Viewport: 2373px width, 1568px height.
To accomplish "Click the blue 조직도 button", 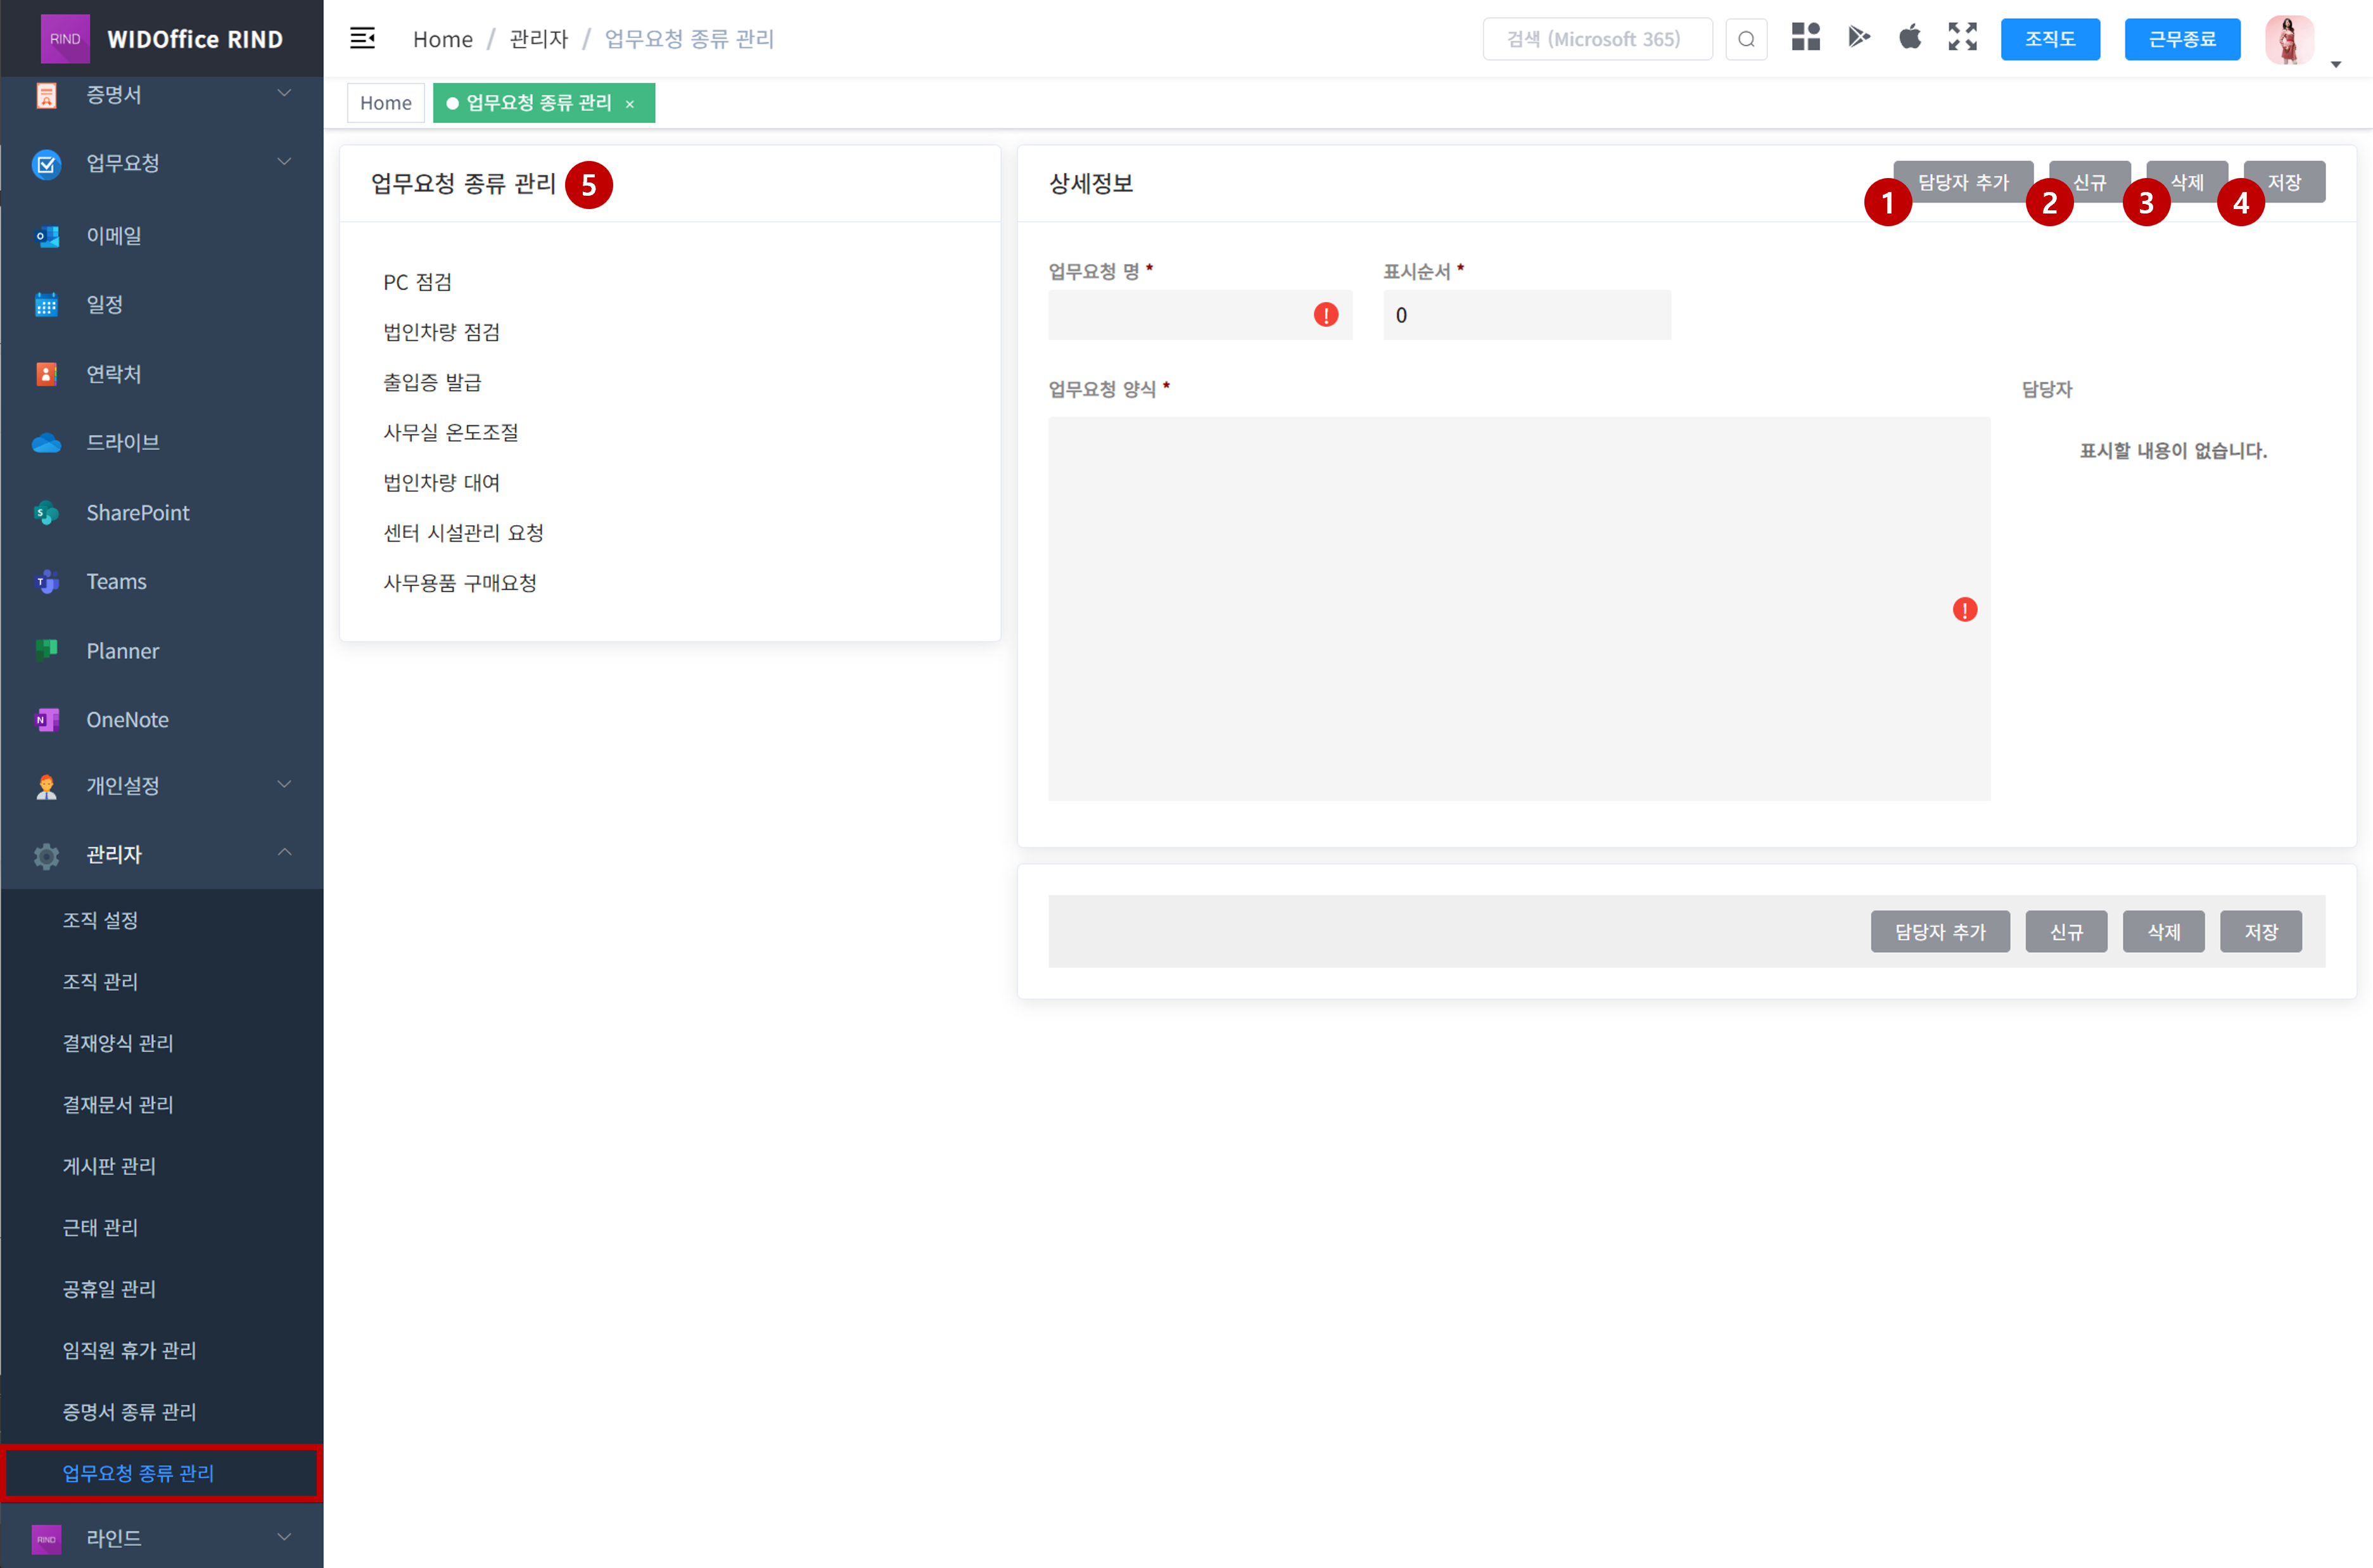I will 2049,39.
